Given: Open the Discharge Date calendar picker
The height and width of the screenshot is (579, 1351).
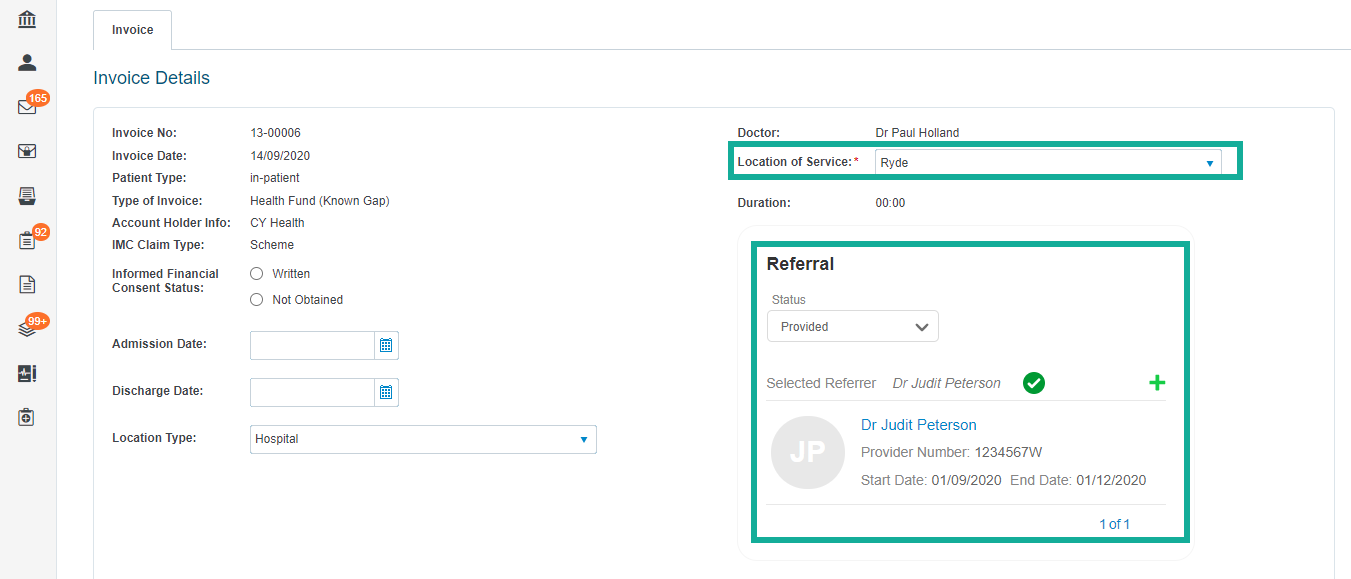Looking at the screenshot, I should [386, 393].
